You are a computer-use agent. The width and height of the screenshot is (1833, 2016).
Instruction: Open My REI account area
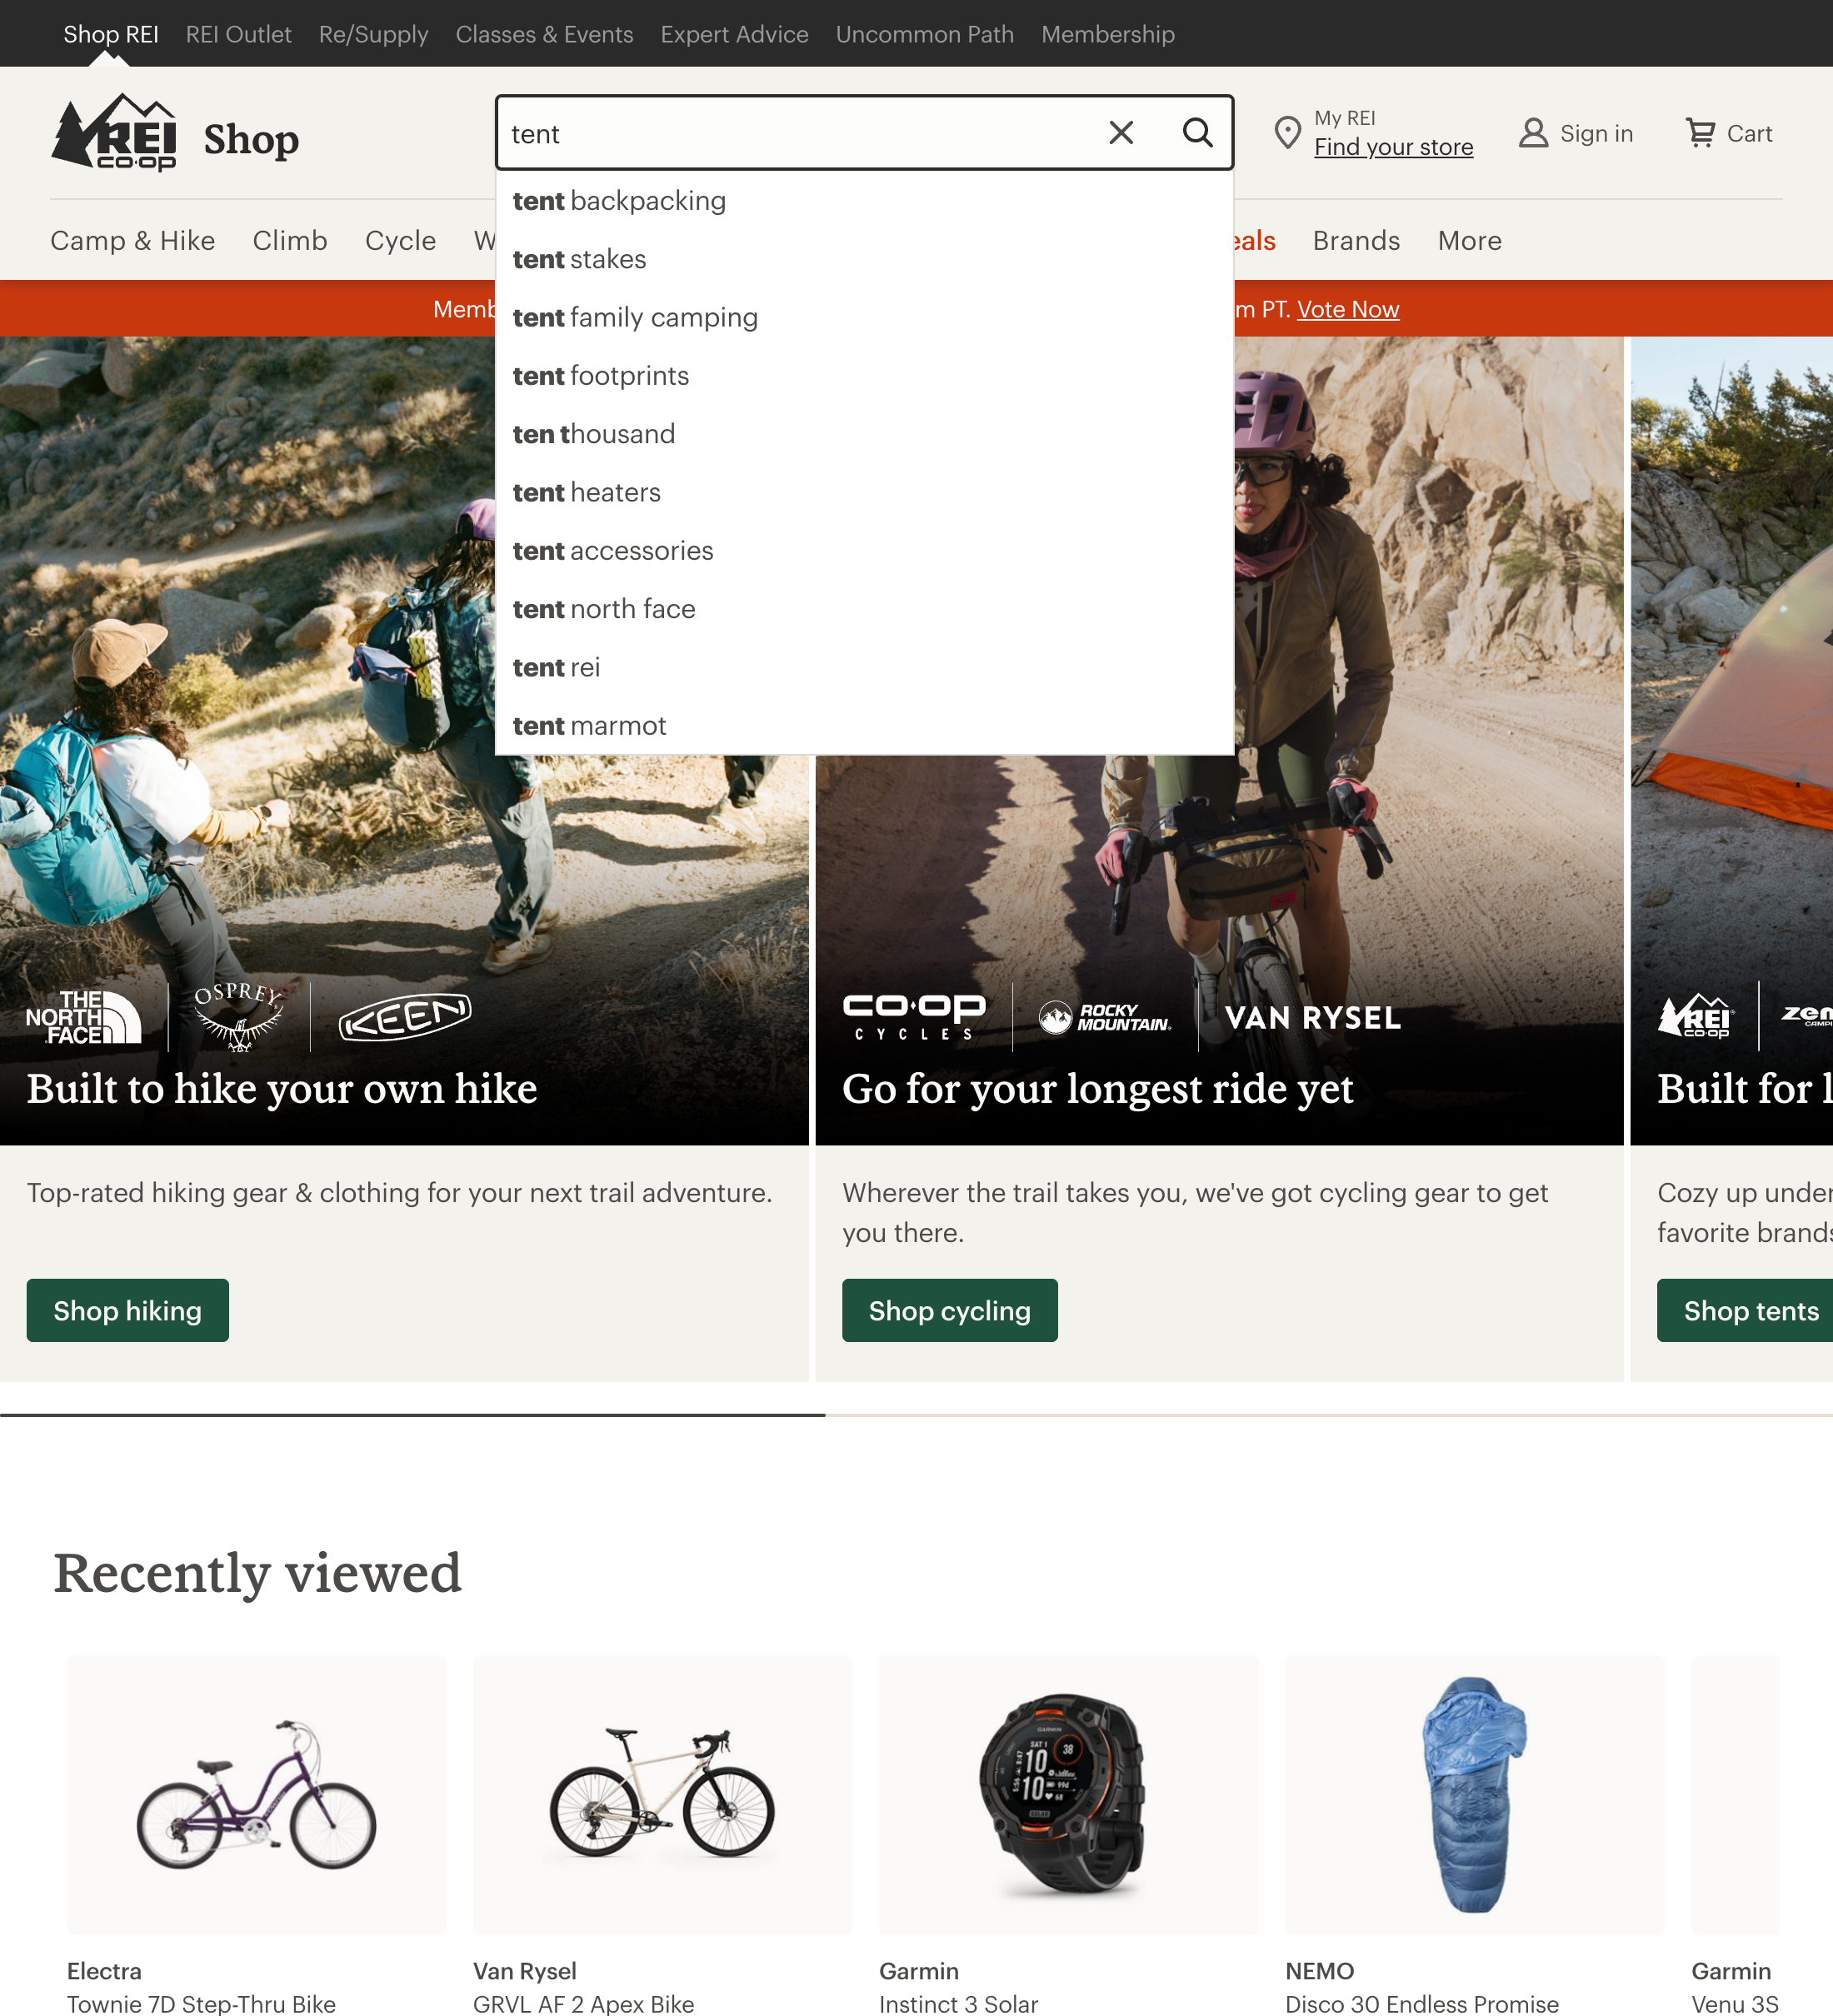(1345, 118)
